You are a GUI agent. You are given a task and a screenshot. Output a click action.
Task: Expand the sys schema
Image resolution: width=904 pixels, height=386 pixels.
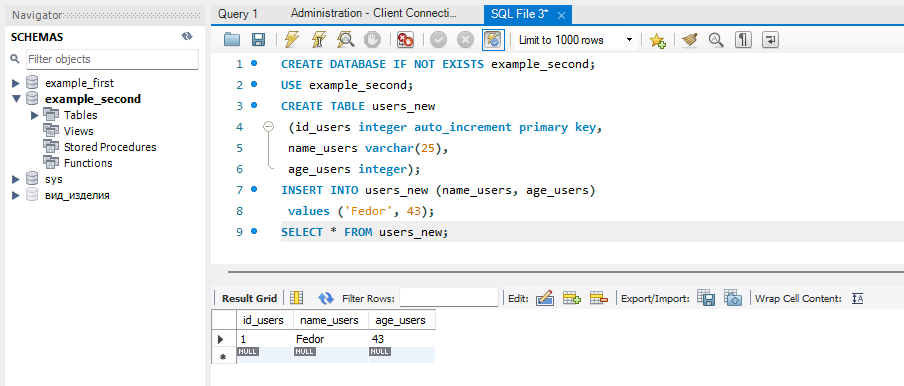pyautogui.click(x=16, y=179)
